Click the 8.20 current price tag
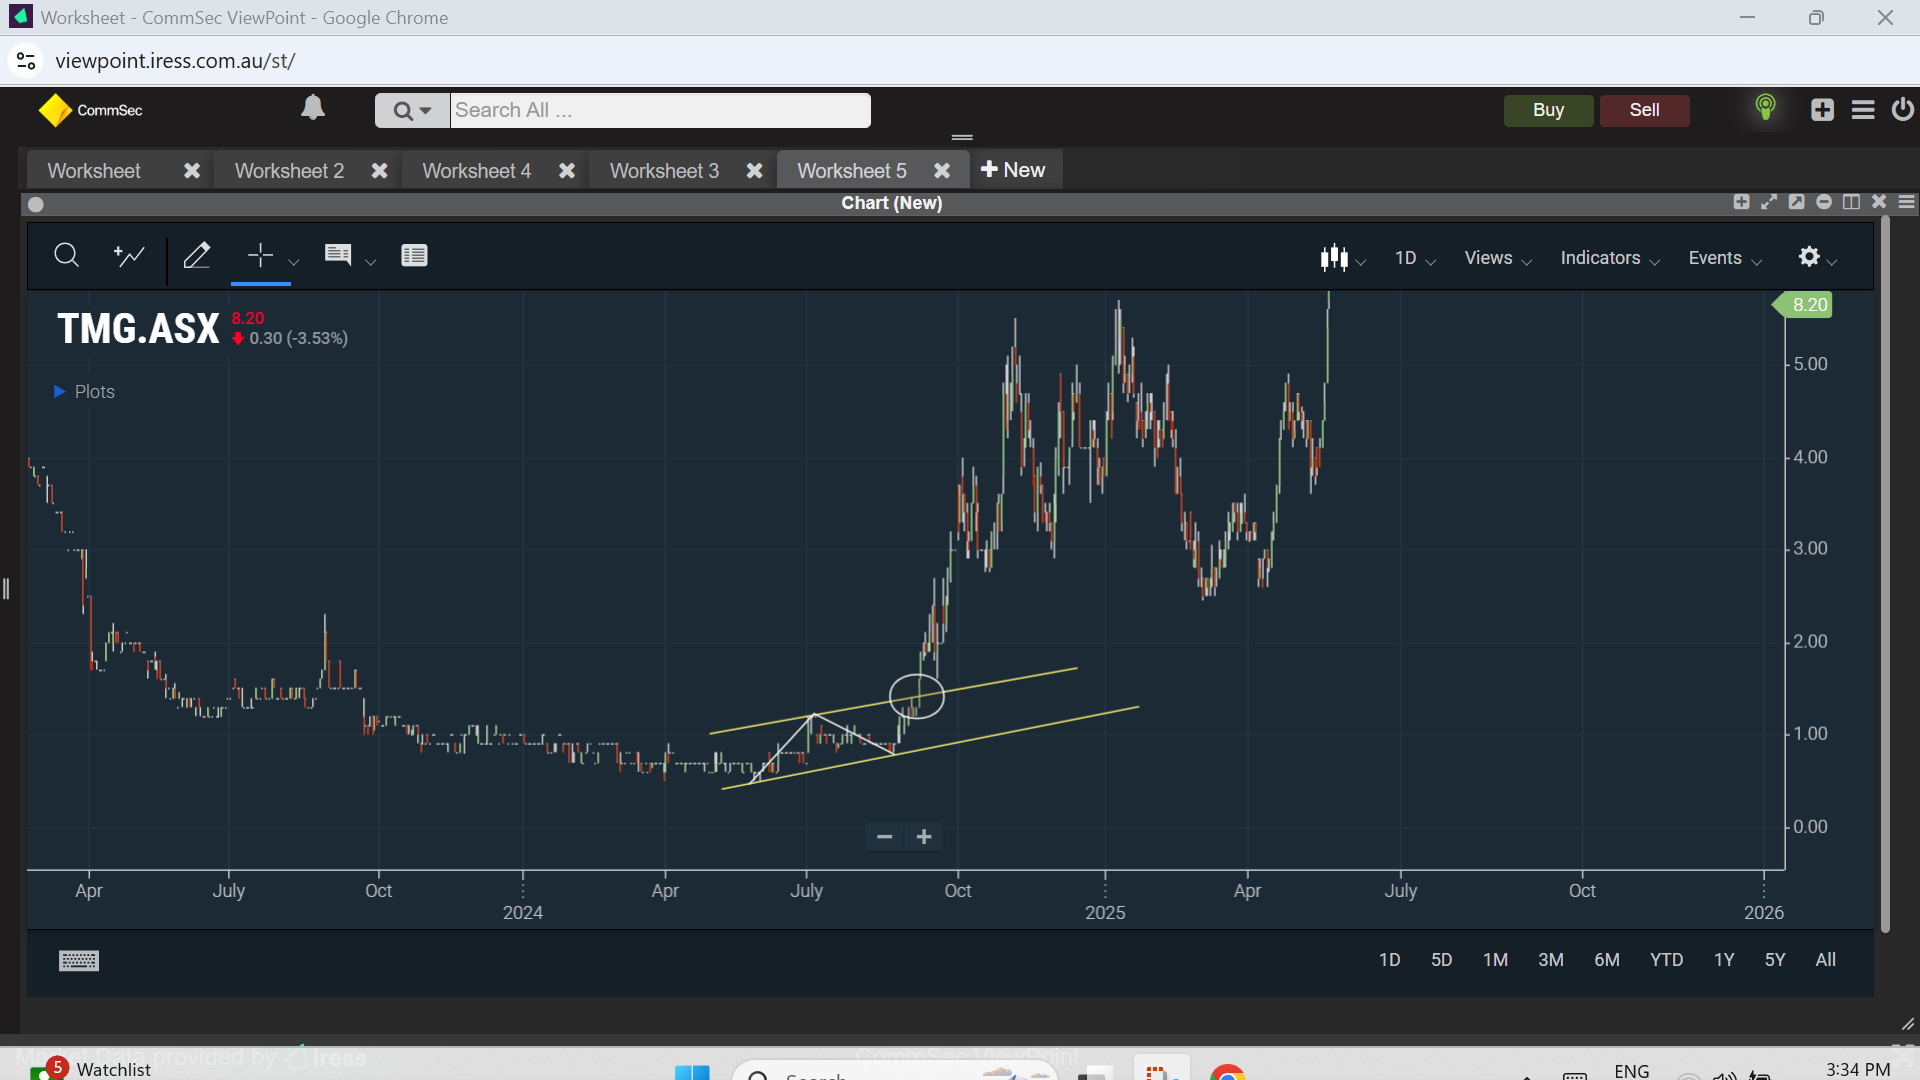The image size is (1920, 1080). [x=1803, y=305]
